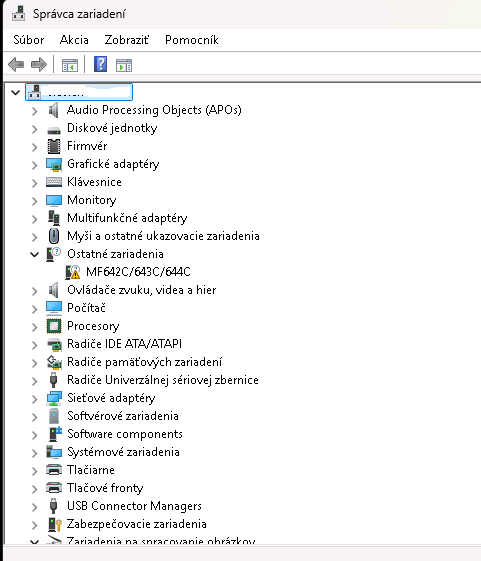Click the Forward arrow toolbar icon
481x561 pixels.
(39, 65)
